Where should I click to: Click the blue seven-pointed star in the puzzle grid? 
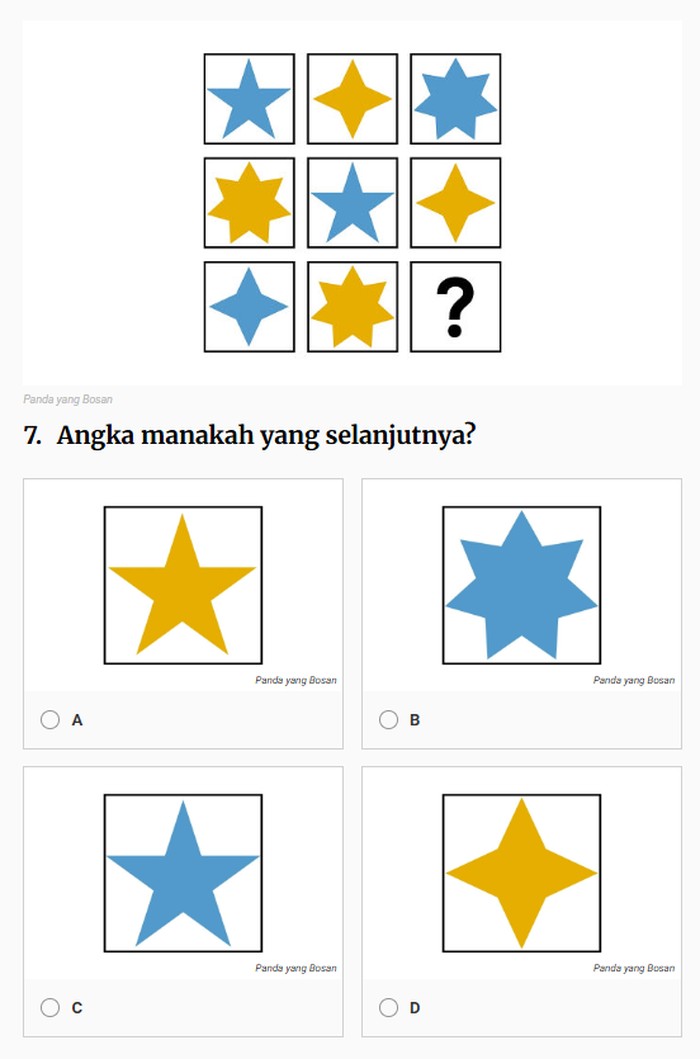tap(455, 99)
